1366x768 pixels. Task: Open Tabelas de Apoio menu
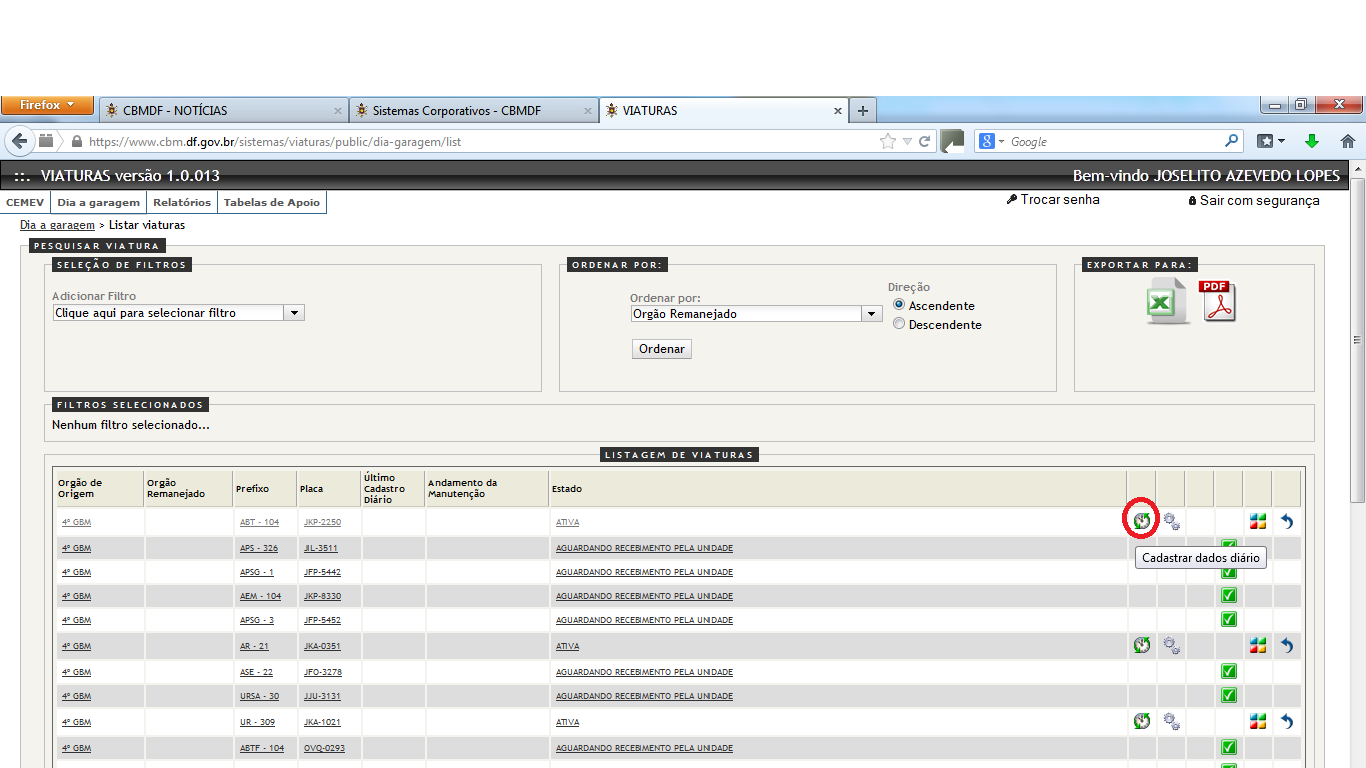(x=272, y=202)
